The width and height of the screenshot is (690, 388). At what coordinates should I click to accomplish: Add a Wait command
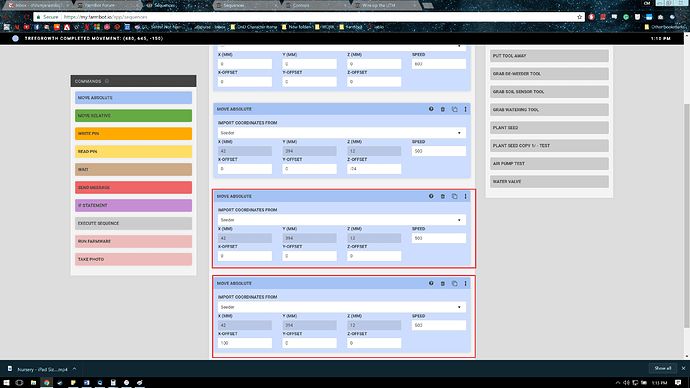(133, 169)
